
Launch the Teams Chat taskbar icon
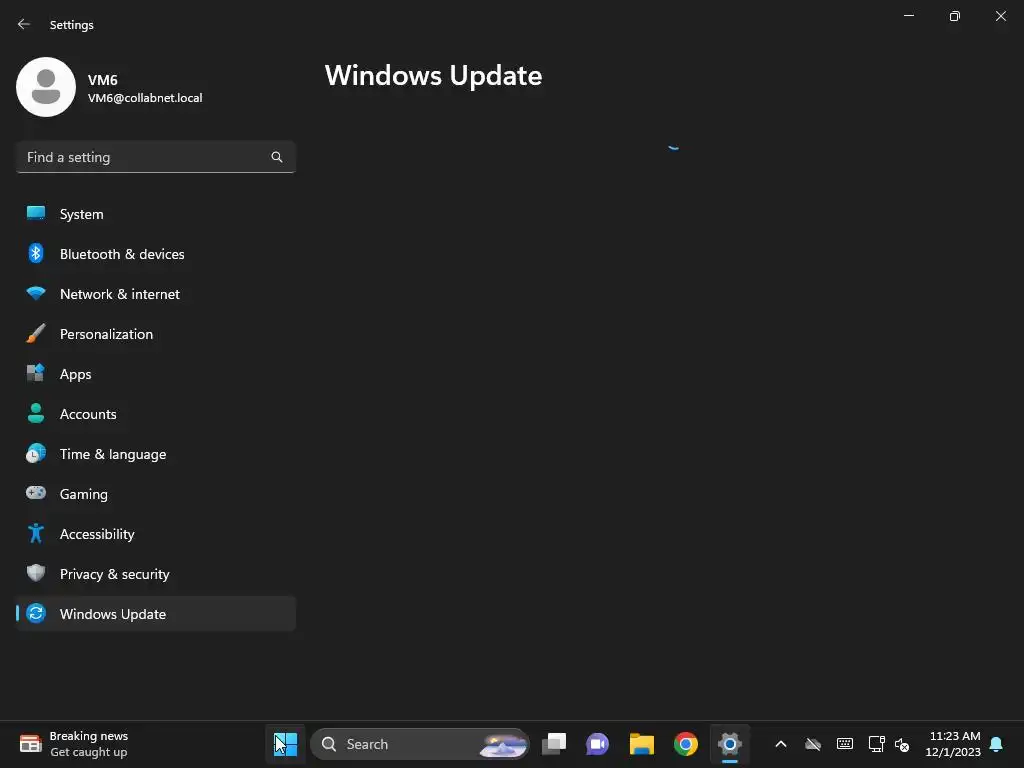(x=598, y=744)
